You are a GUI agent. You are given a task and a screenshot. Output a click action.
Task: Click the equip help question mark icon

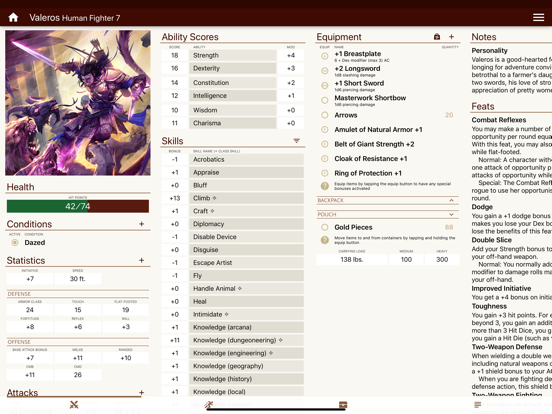pos(325,186)
